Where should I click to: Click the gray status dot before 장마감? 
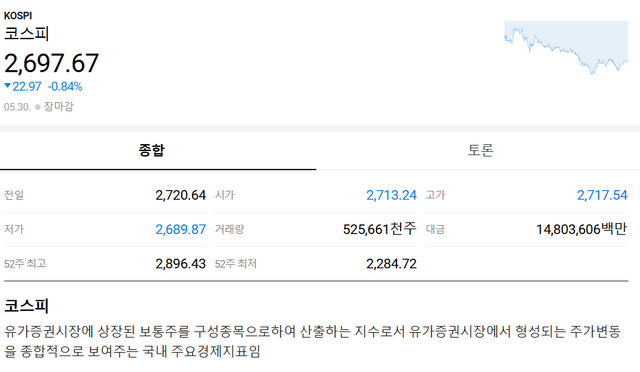pyautogui.click(x=38, y=107)
